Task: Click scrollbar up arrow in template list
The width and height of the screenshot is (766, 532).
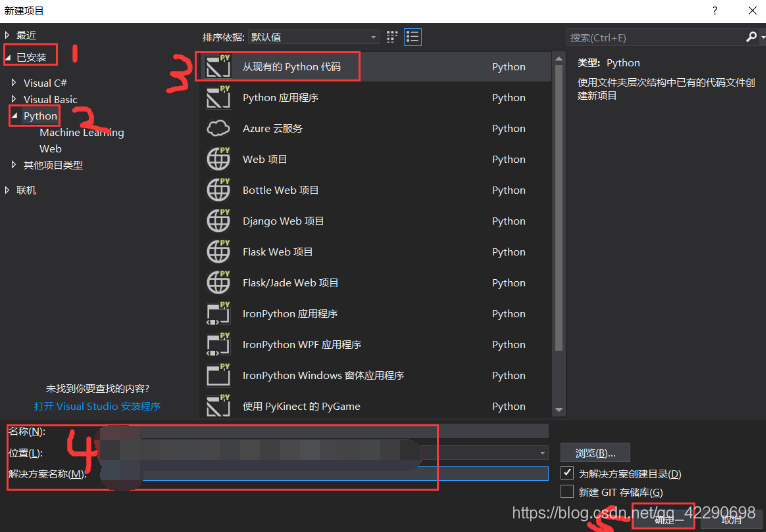Action: [x=559, y=59]
